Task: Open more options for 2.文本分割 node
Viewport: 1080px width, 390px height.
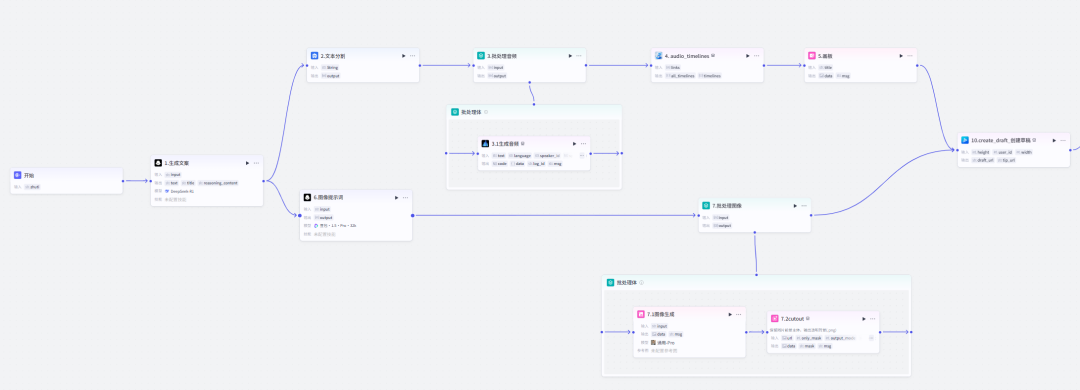Action: point(413,56)
